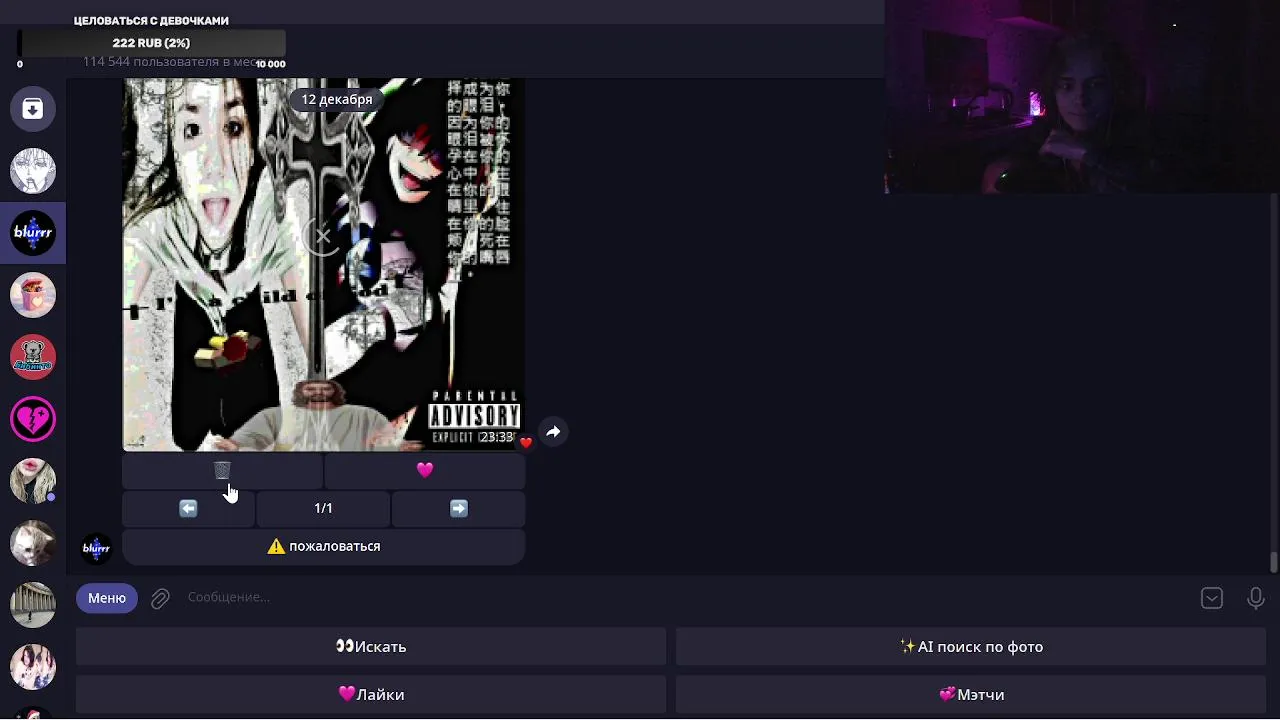Open the Лайки button

point(371,695)
